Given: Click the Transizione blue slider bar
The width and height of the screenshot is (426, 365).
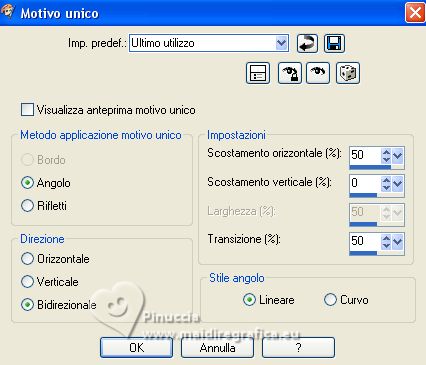Looking at the screenshot, I should pos(363,253).
